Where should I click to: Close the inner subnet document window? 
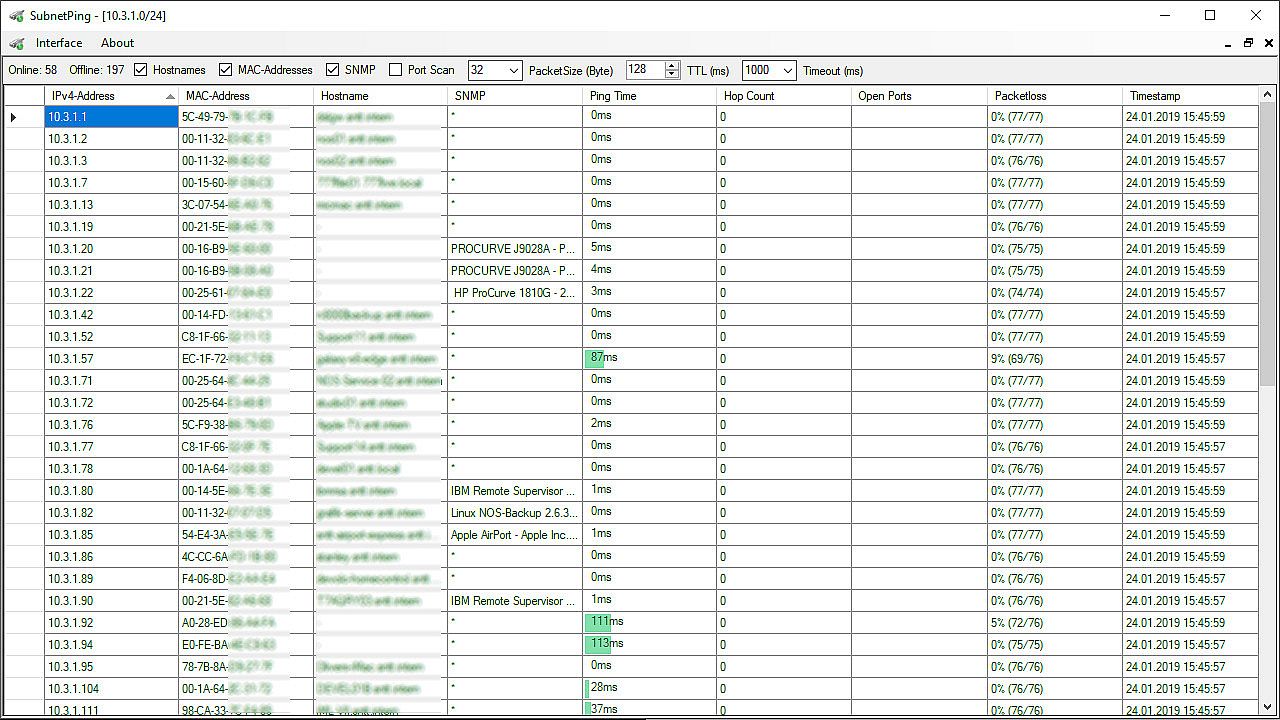point(1268,43)
